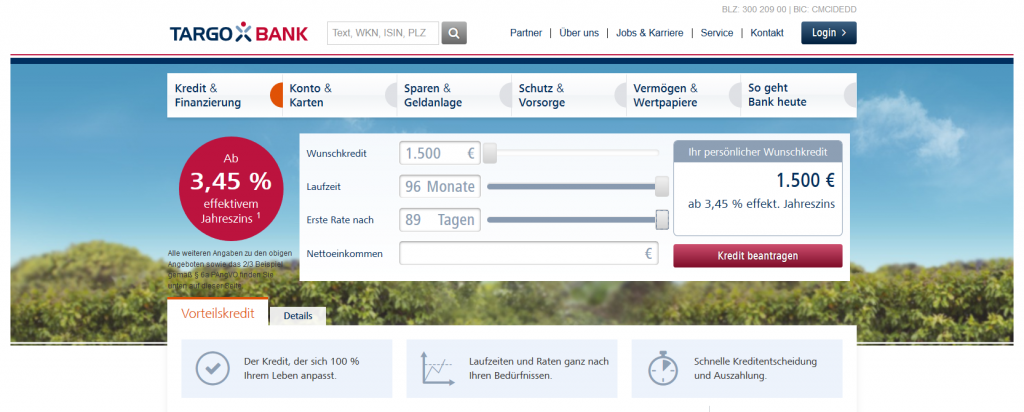
Task: Click the magnifier search button
Action: 454,33
